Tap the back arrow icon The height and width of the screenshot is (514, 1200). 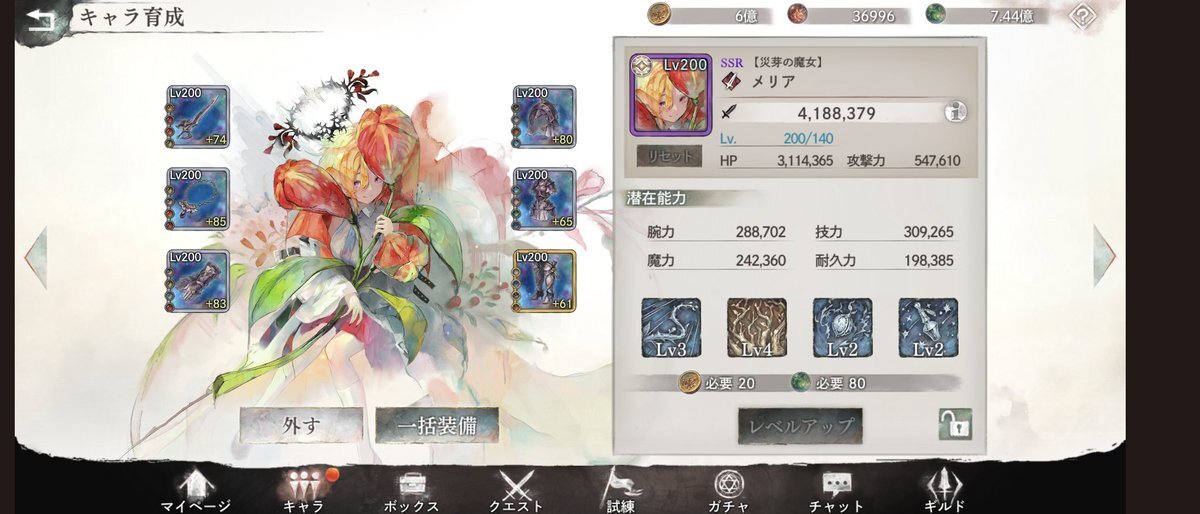click(x=40, y=19)
